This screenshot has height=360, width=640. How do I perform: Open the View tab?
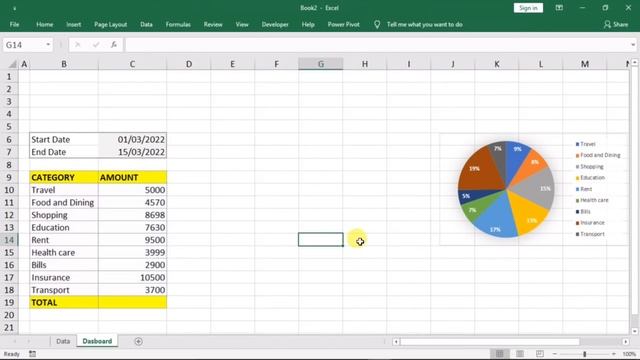coord(242,24)
